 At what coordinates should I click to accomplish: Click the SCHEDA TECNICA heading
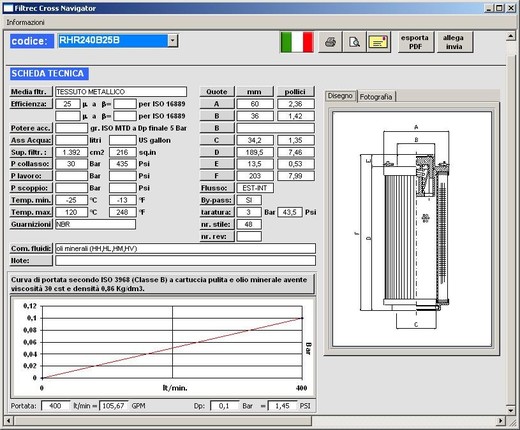[x=49, y=74]
